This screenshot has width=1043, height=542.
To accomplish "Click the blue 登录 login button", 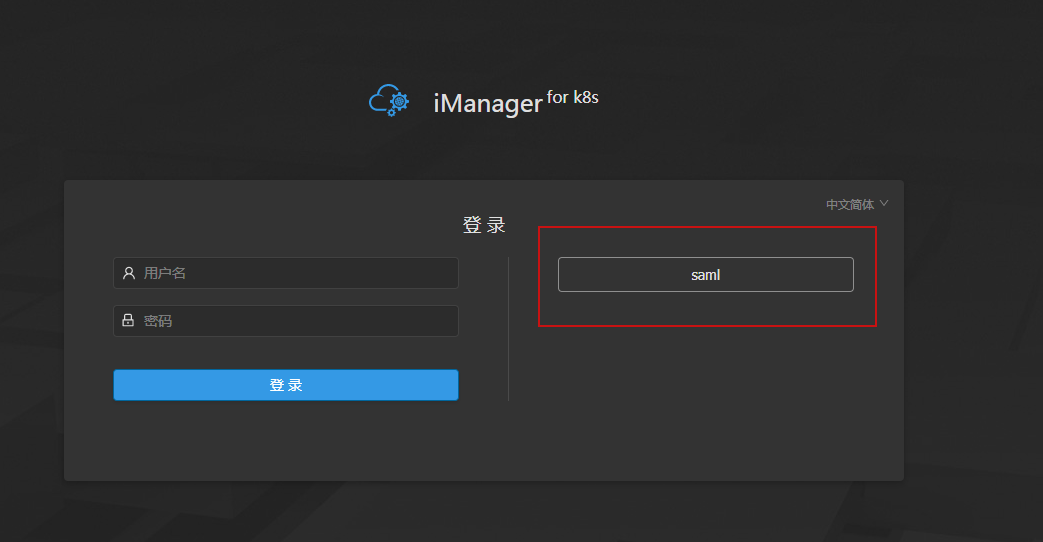I will (286, 385).
